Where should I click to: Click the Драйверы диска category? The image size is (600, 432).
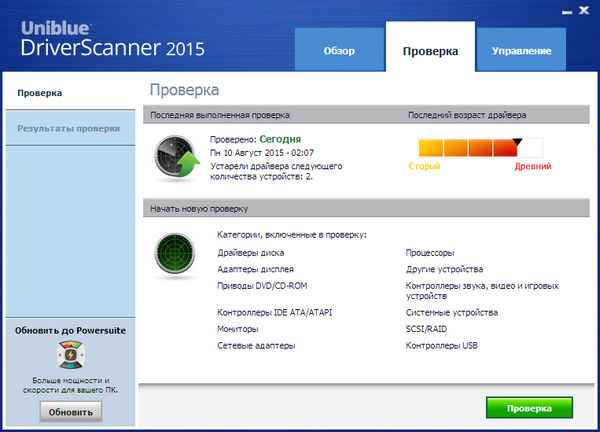pyautogui.click(x=250, y=254)
